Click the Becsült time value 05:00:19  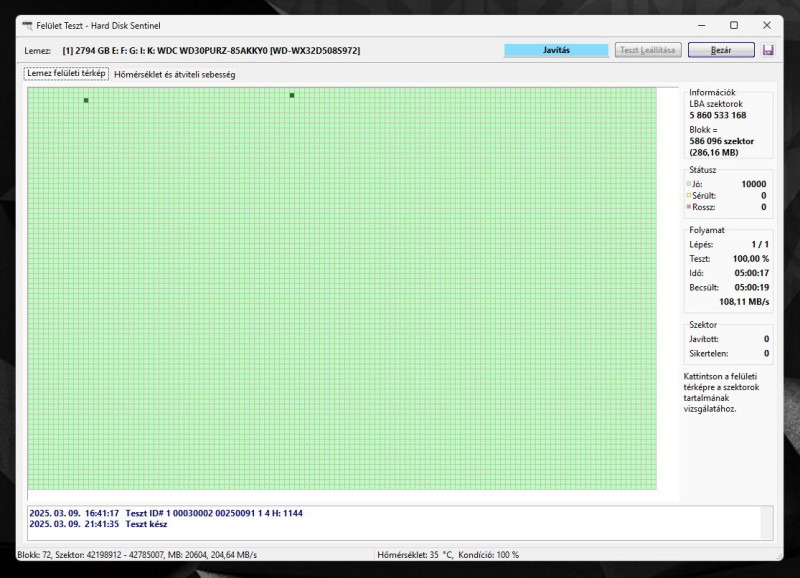(x=752, y=287)
